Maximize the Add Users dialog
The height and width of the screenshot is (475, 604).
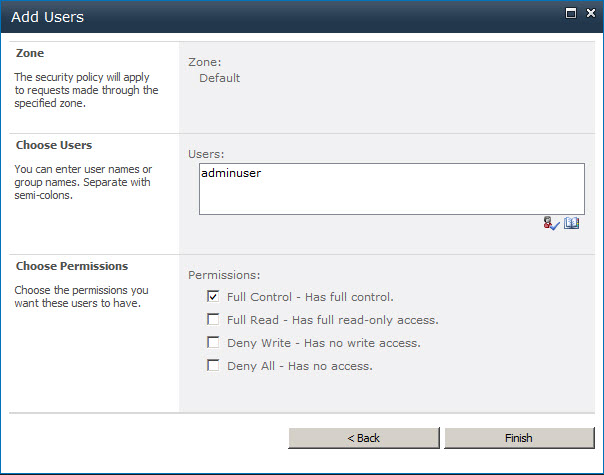tap(570, 15)
